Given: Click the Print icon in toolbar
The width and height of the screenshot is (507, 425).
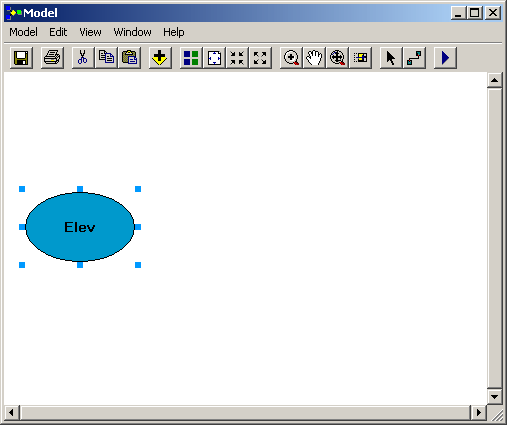Looking at the screenshot, I should (52, 58).
